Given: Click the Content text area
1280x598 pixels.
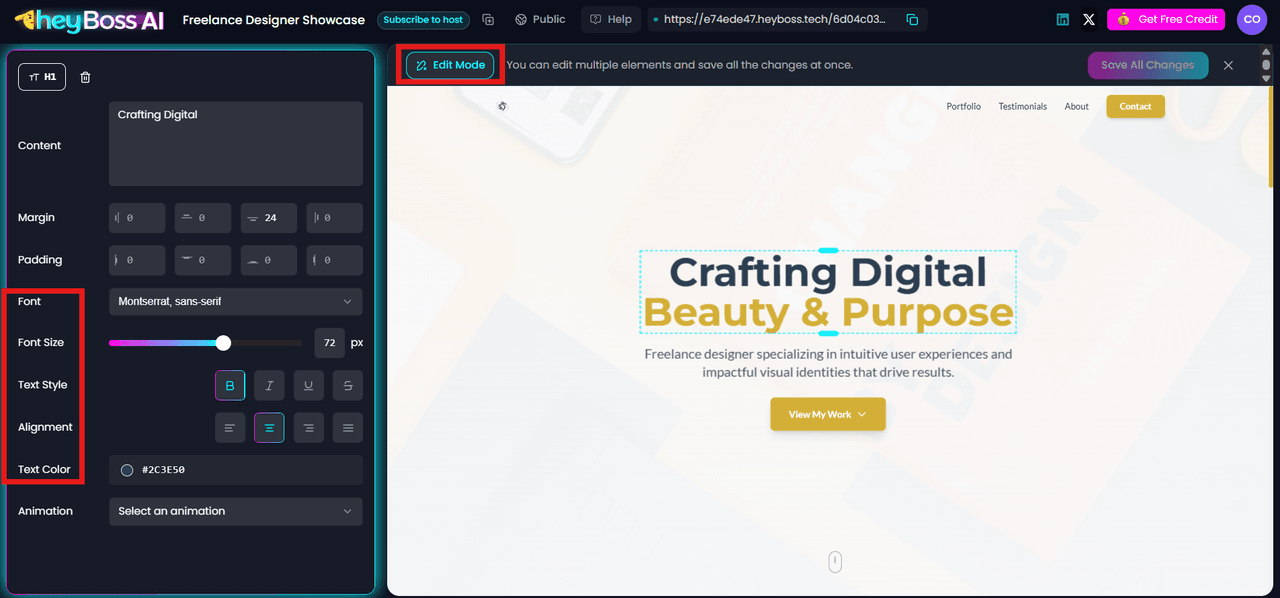Looking at the screenshot, I should point(236,144).
